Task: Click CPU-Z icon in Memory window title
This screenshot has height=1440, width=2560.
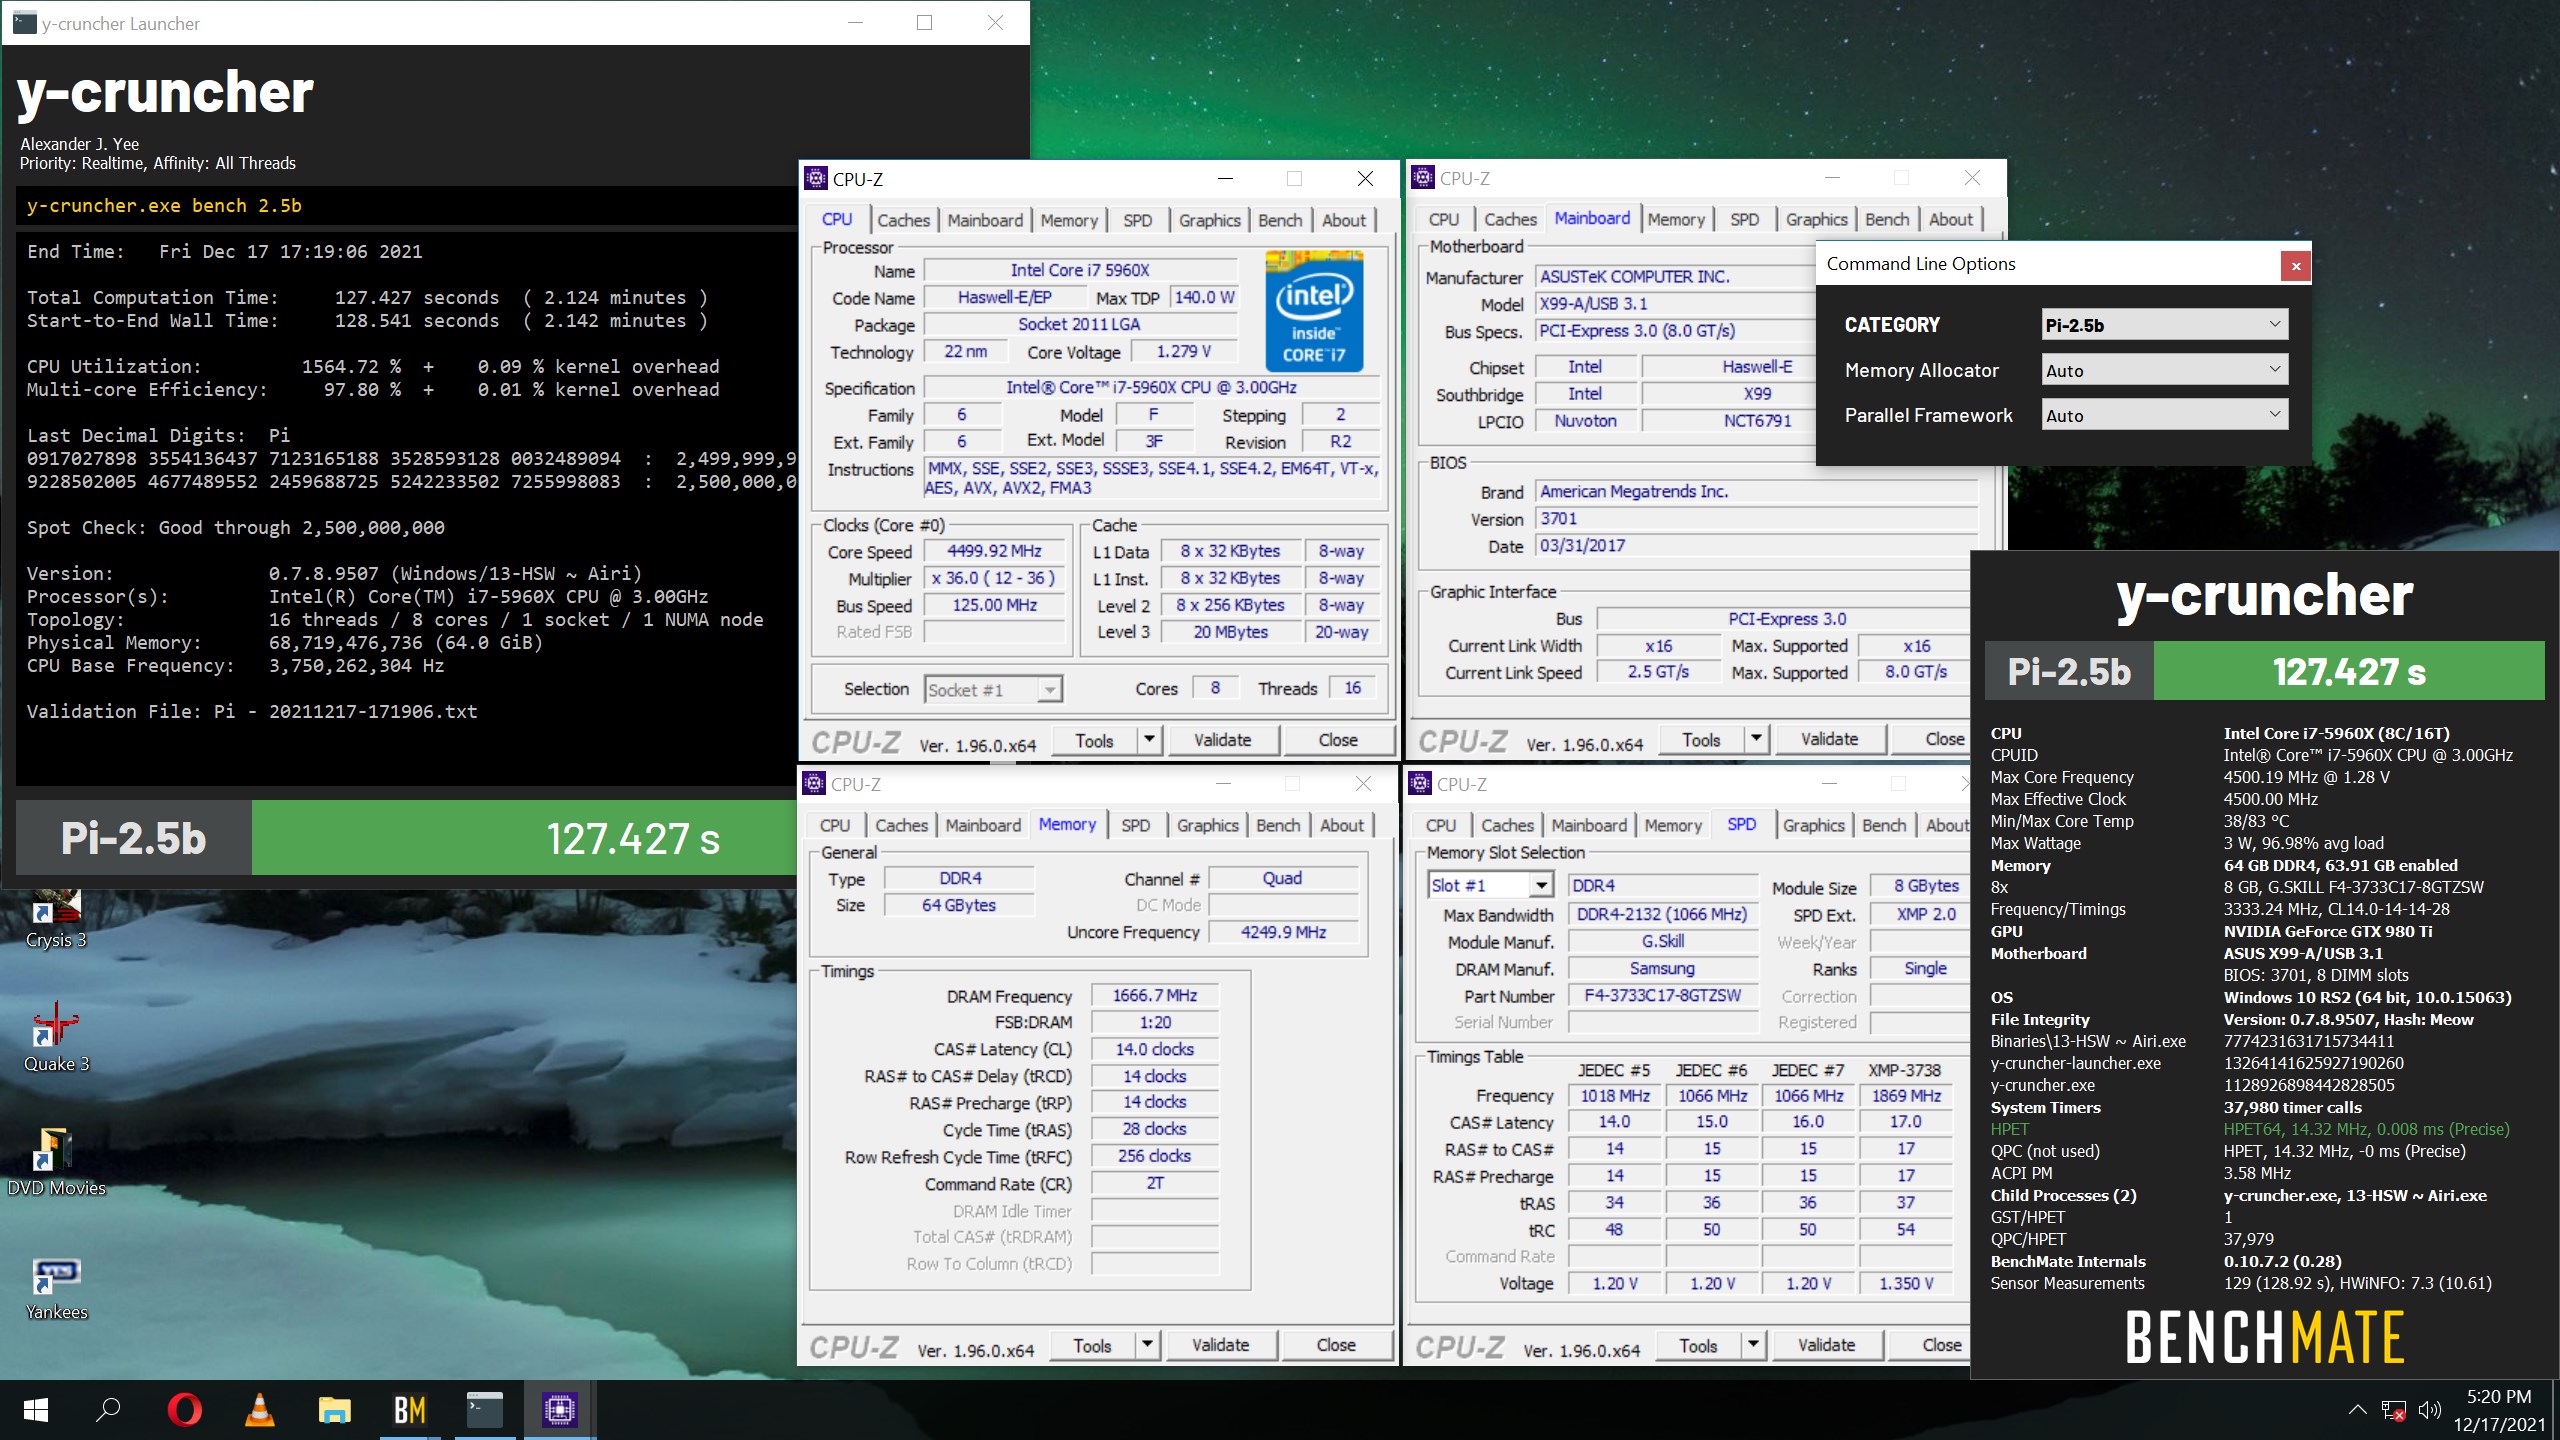Action: pyautogui.click(x=814, y=784)
